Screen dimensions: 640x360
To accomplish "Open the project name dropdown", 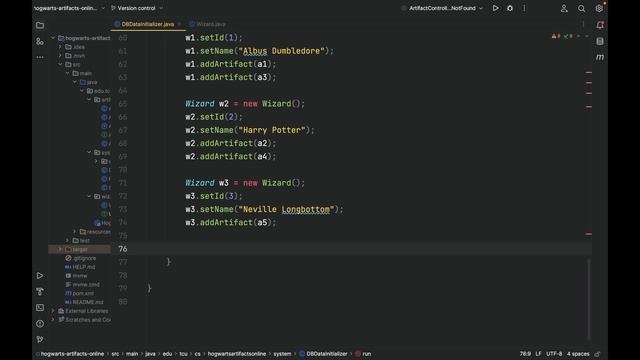I will (x=69, y=8).
